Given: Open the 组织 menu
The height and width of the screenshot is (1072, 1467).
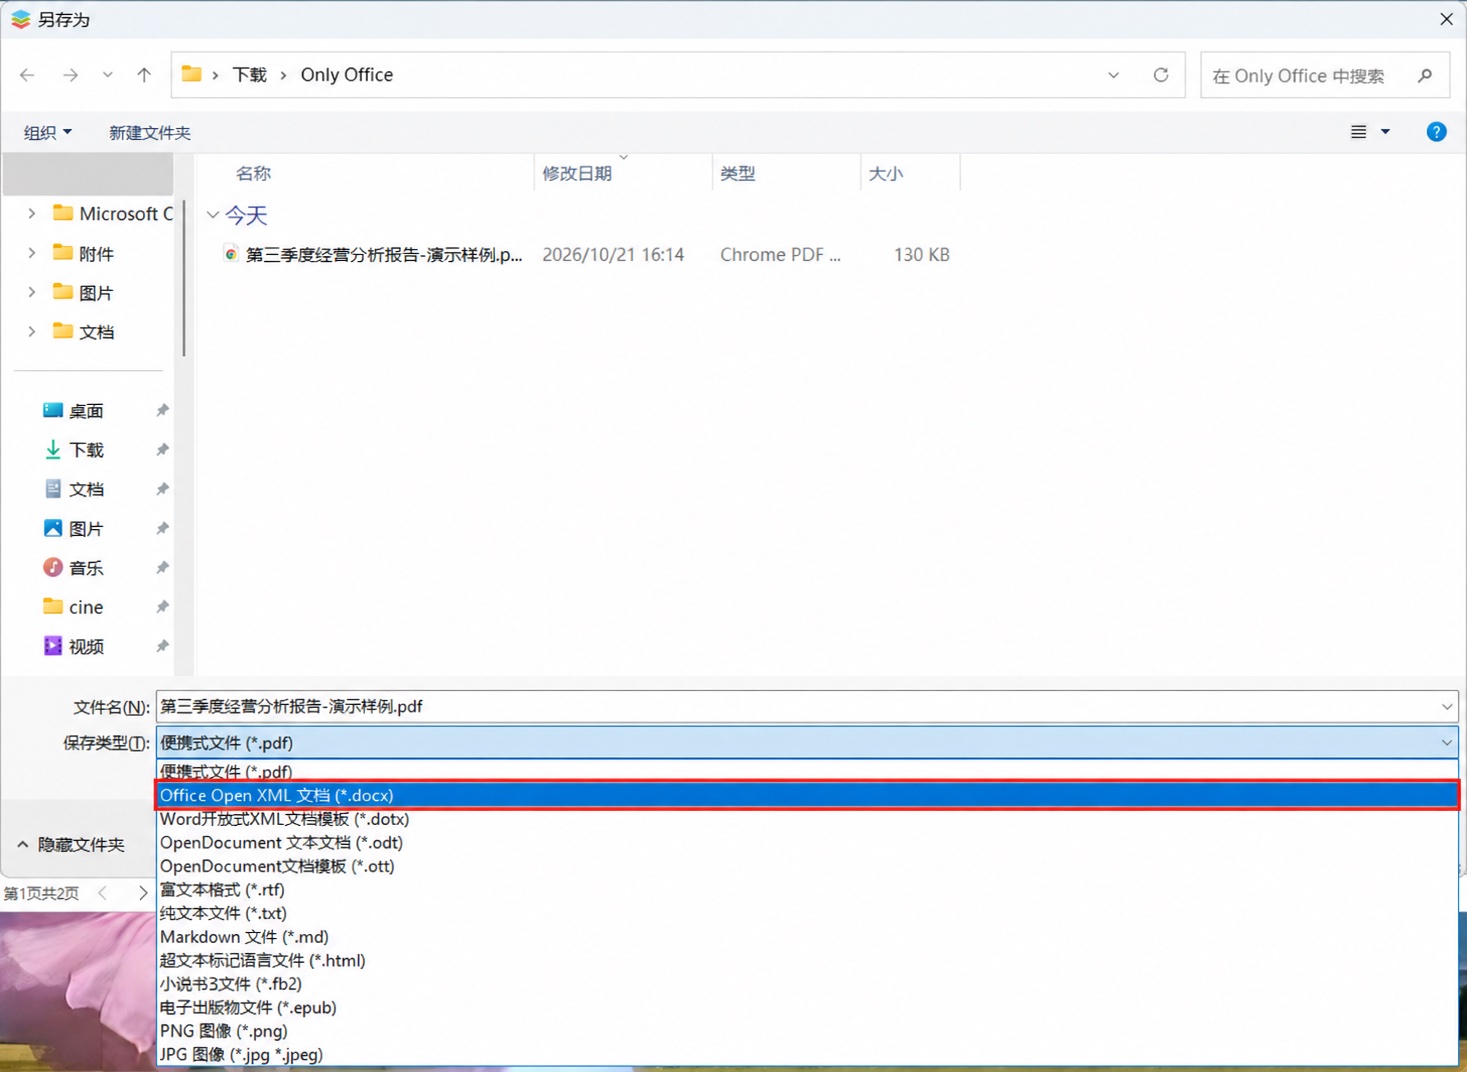Looking at the screenshot, I should coord(47,132).
